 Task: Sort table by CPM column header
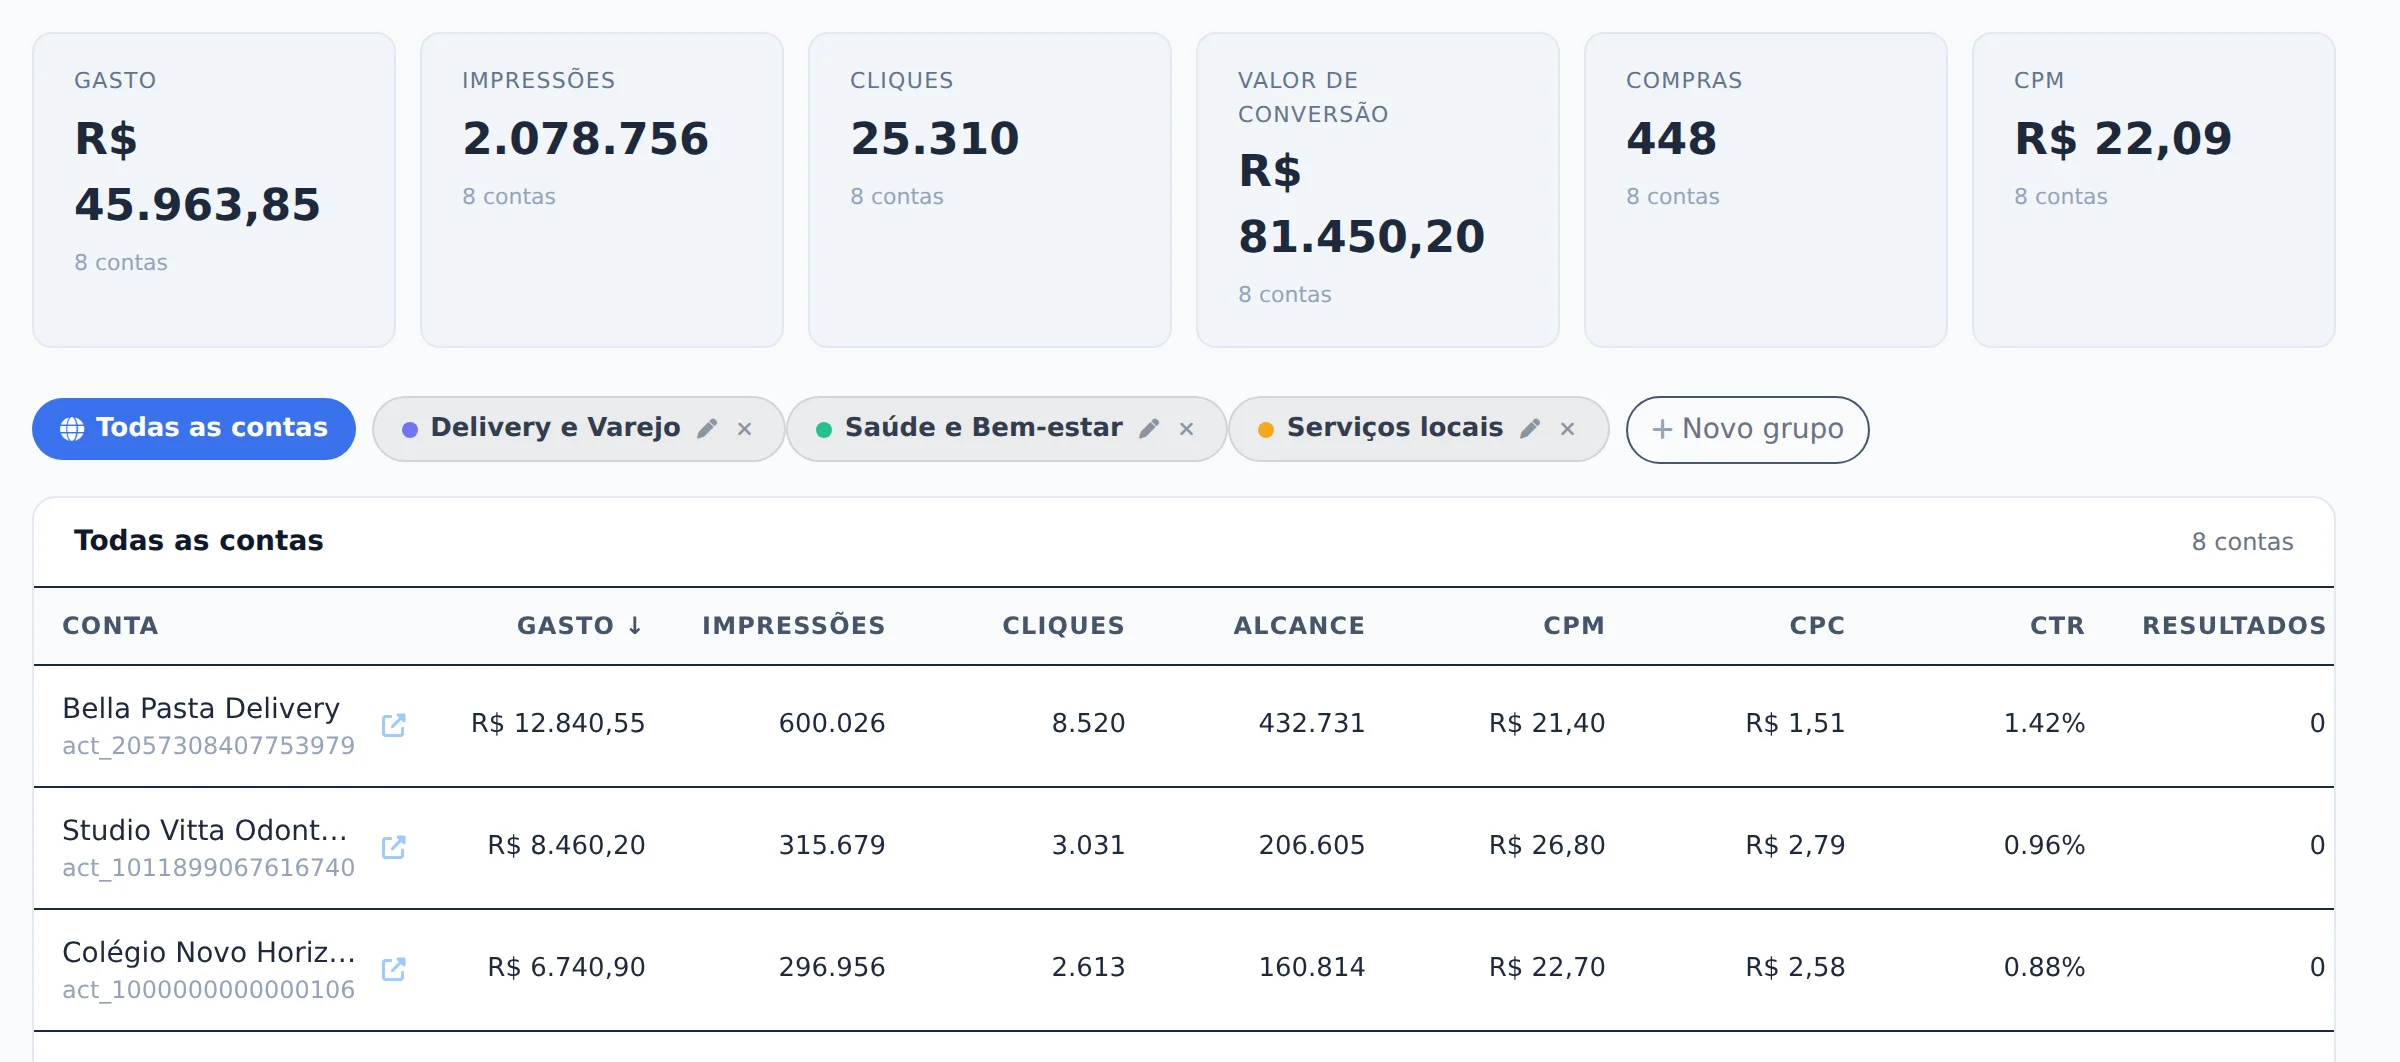click(x=1574, y=626)
